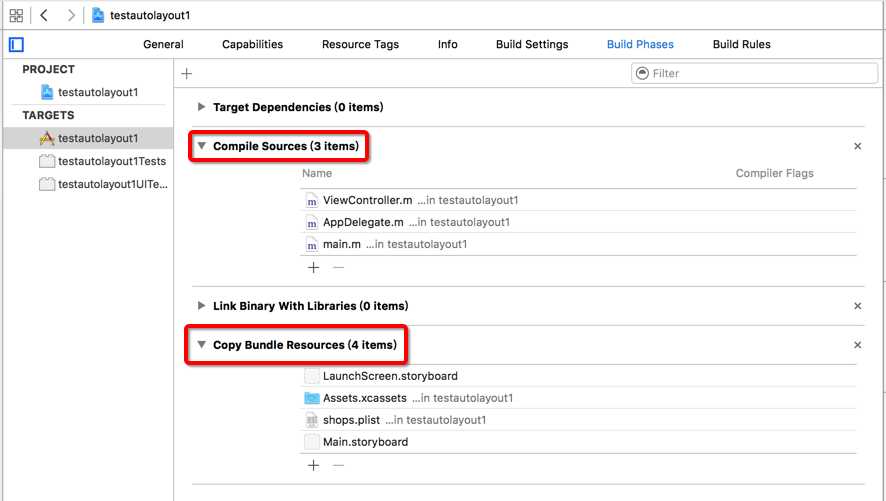
Task: Select Assets.xcassets in bundle resources
Action: [578, 398]
